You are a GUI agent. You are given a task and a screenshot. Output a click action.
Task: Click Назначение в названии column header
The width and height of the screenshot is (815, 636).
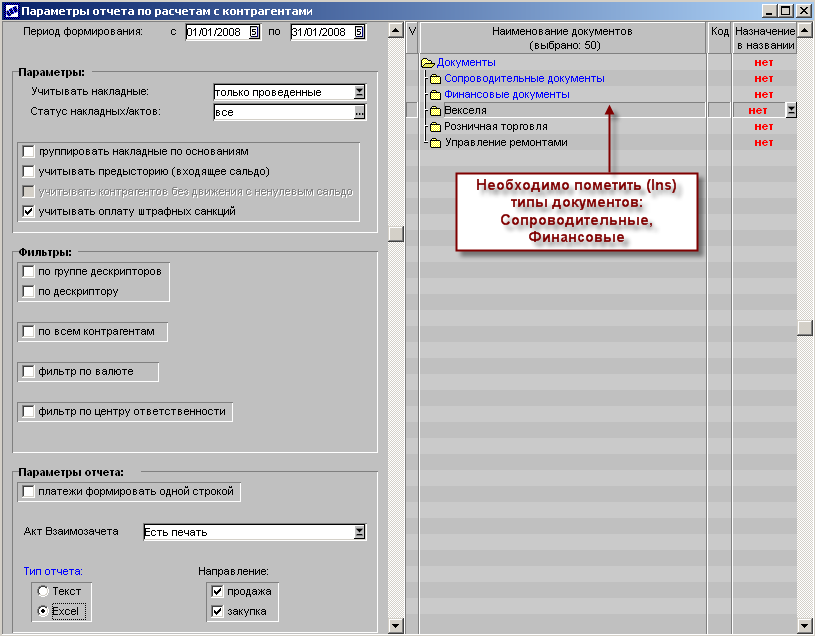click(x=765, y=38)
